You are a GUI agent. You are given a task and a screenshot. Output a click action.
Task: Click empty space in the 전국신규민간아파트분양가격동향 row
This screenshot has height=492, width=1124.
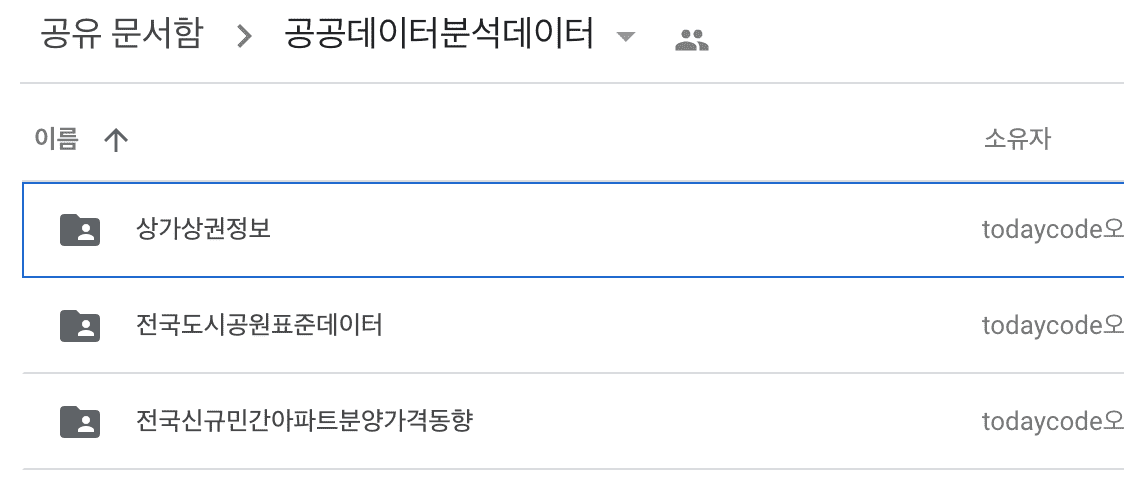[x=720, y=422]
